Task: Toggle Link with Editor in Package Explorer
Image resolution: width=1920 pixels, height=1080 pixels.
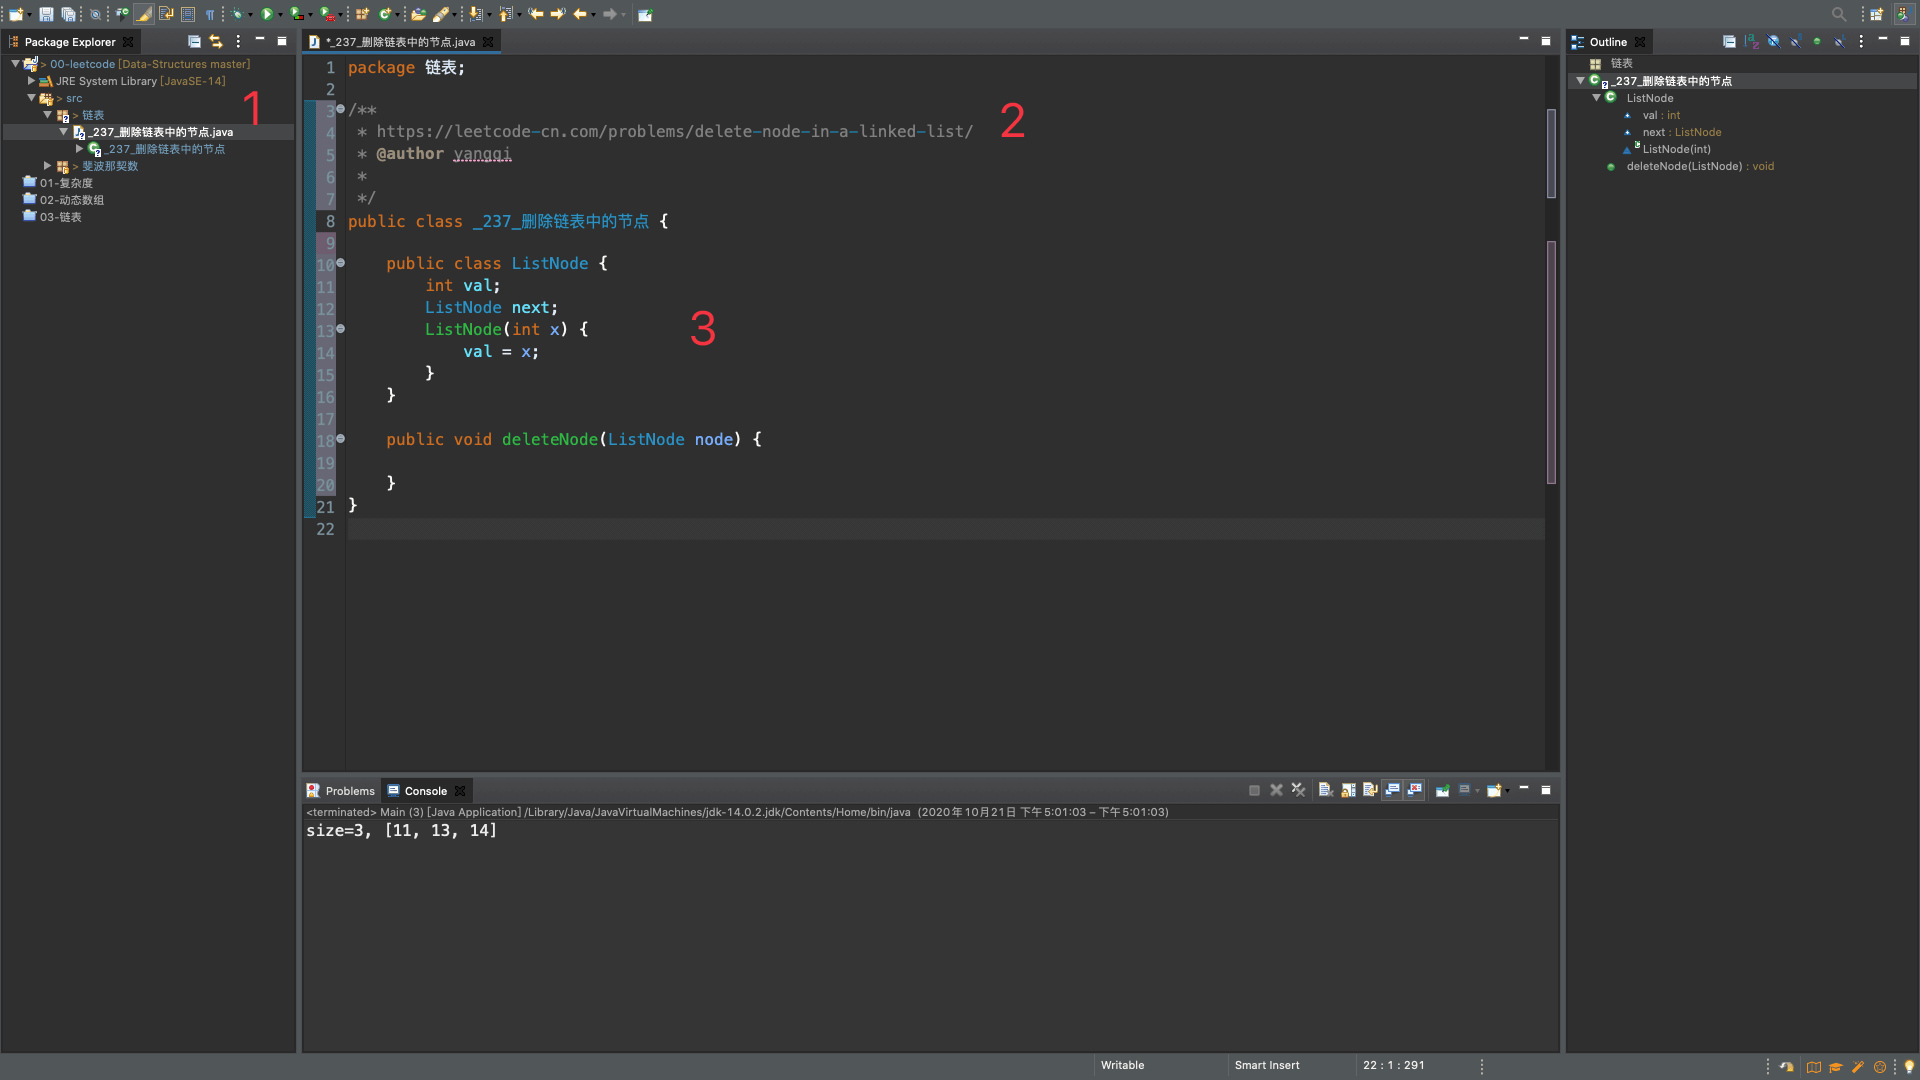Action: [216, 41]
